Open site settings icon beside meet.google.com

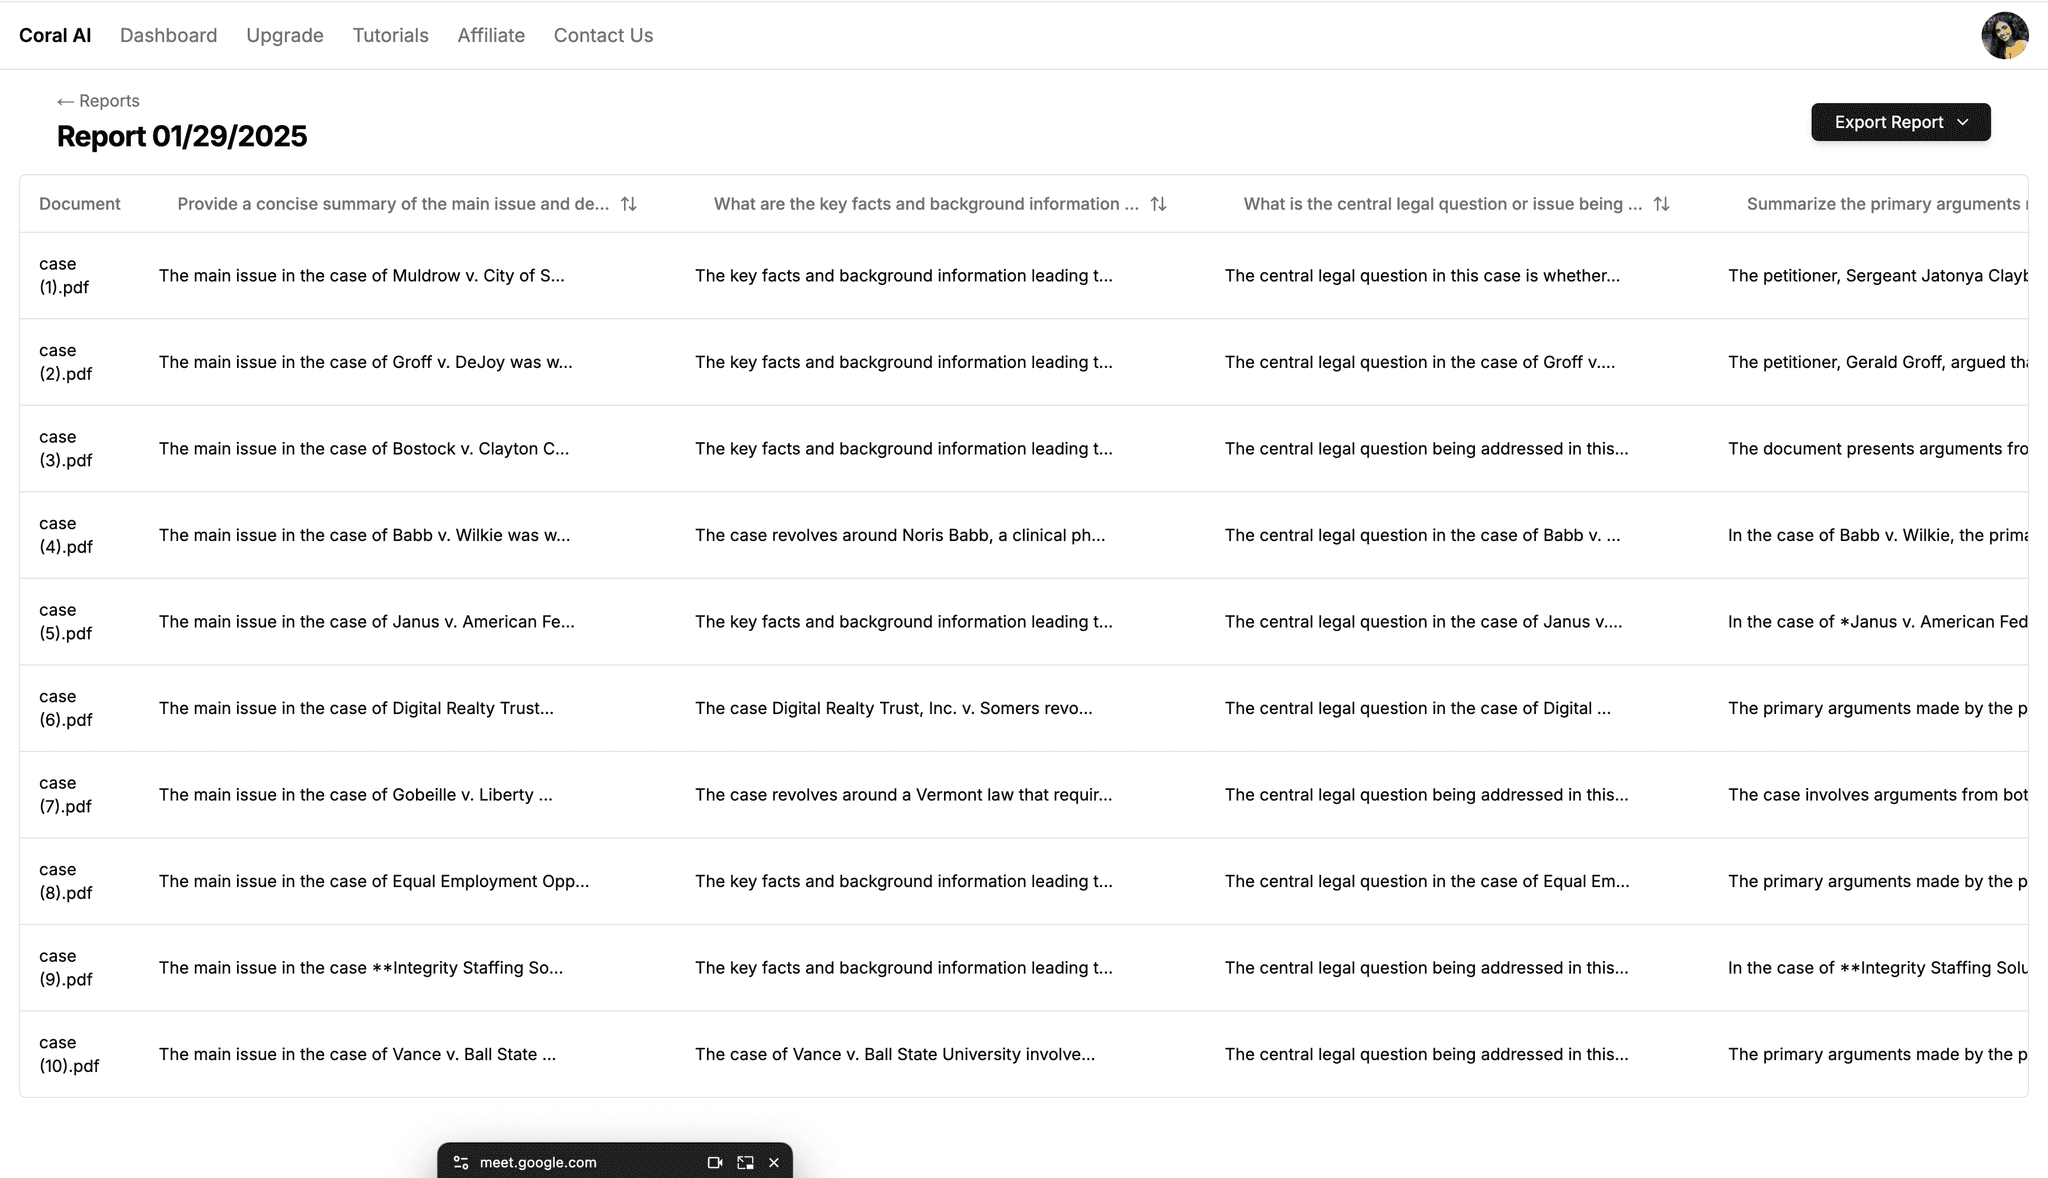pyautogui.click(x=461, y=1162)
